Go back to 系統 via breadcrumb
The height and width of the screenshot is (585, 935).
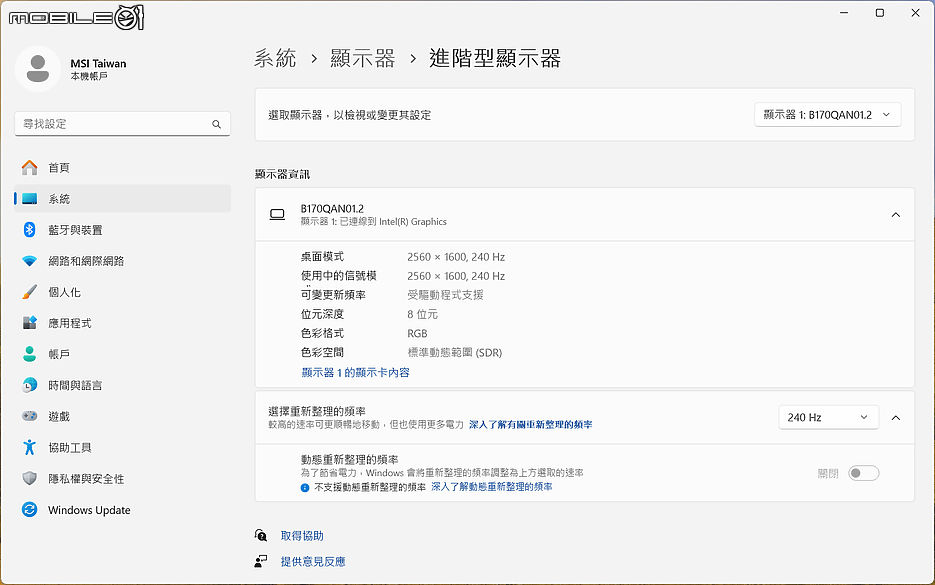coord(275,58)
